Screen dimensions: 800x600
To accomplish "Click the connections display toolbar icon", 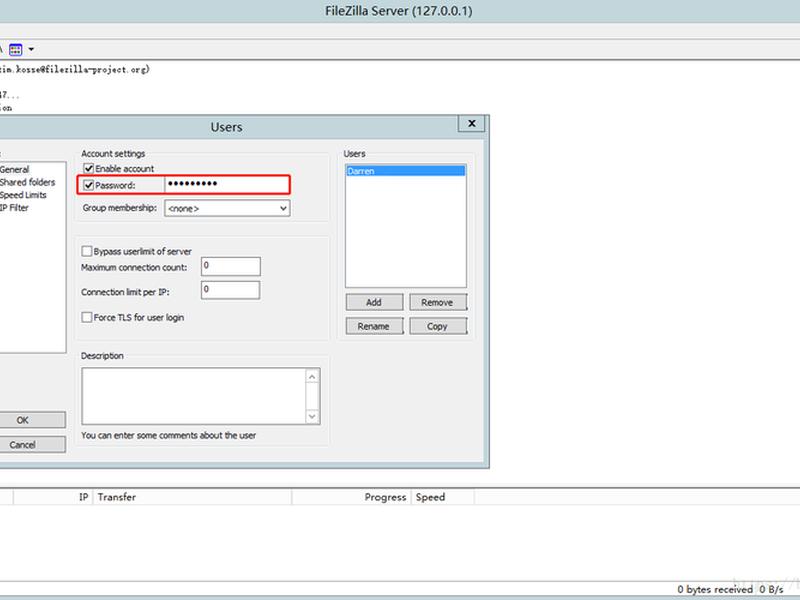I will [16, 49].
